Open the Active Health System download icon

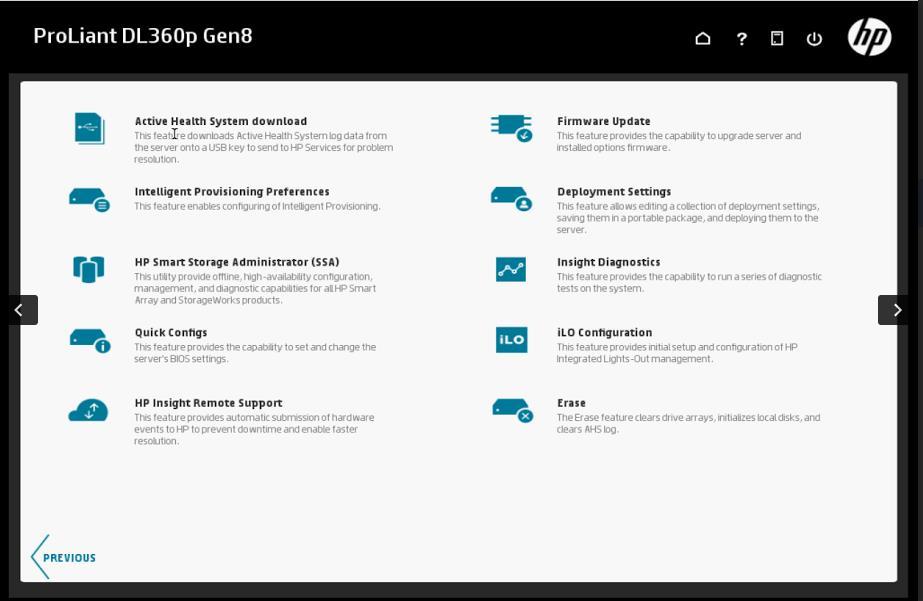pyautogui.click(x=89, y=128)
